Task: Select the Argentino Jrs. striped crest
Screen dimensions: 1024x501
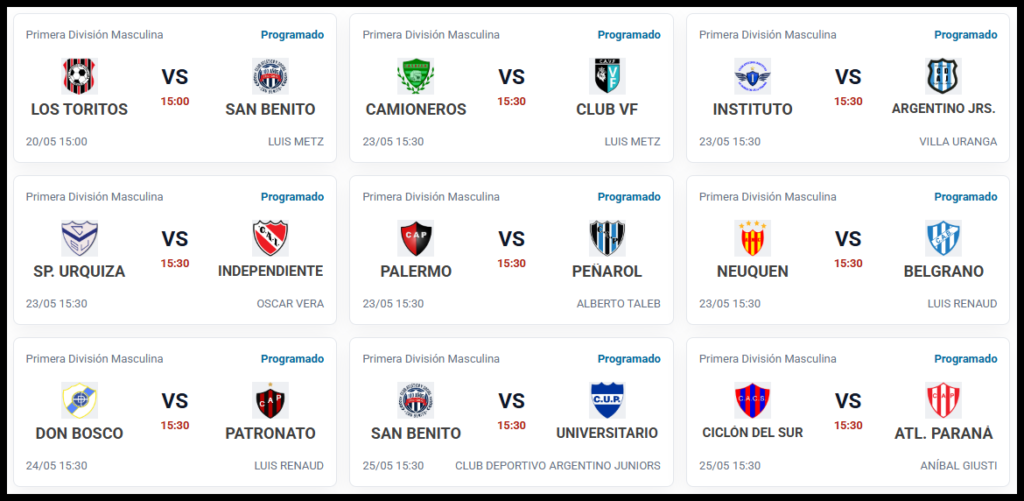Action: coord(944,76)
